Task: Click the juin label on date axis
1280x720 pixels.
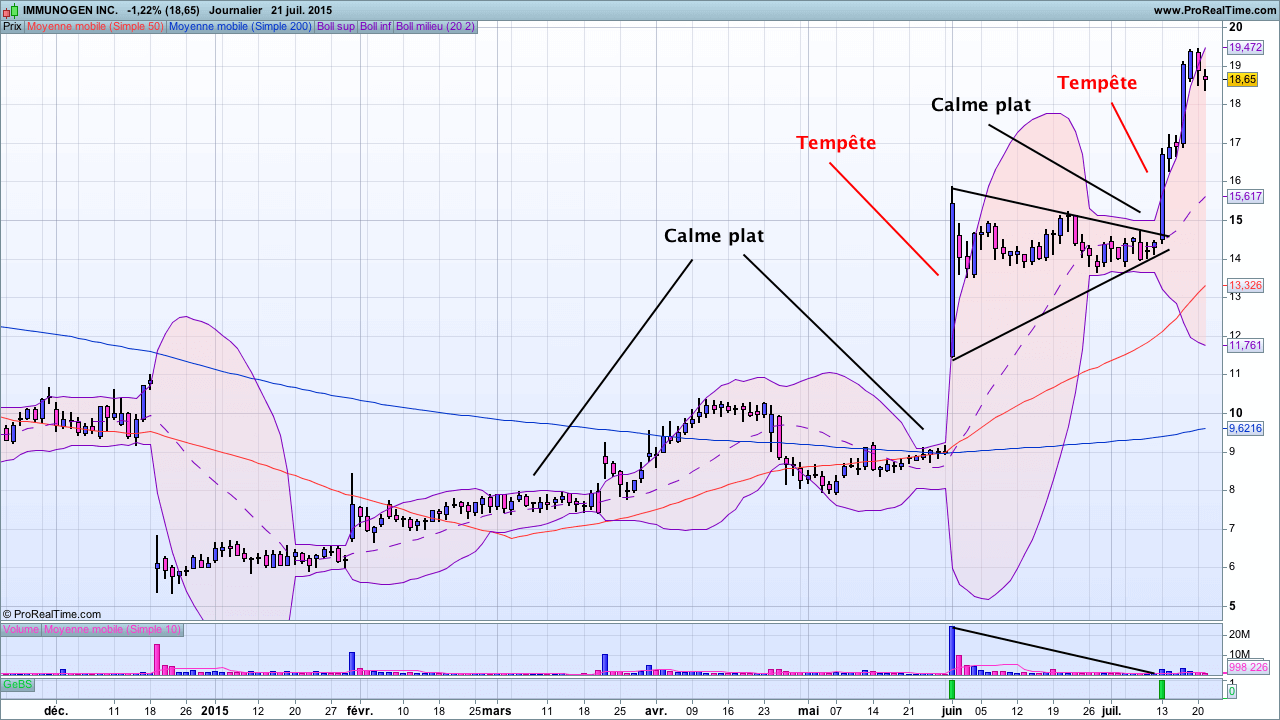Action: pyautogui.click(x=952, y=711)
